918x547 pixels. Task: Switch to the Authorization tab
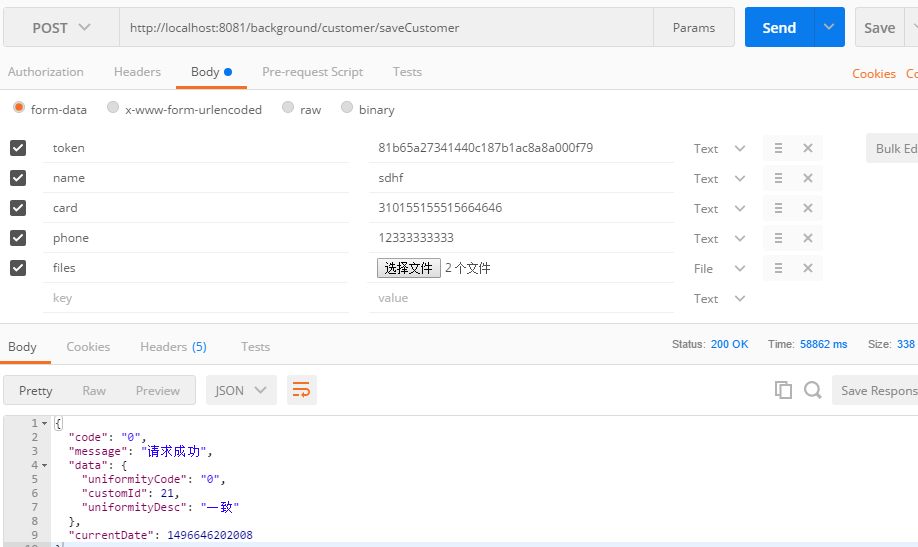pyautogui.click(x=46, y=72)
